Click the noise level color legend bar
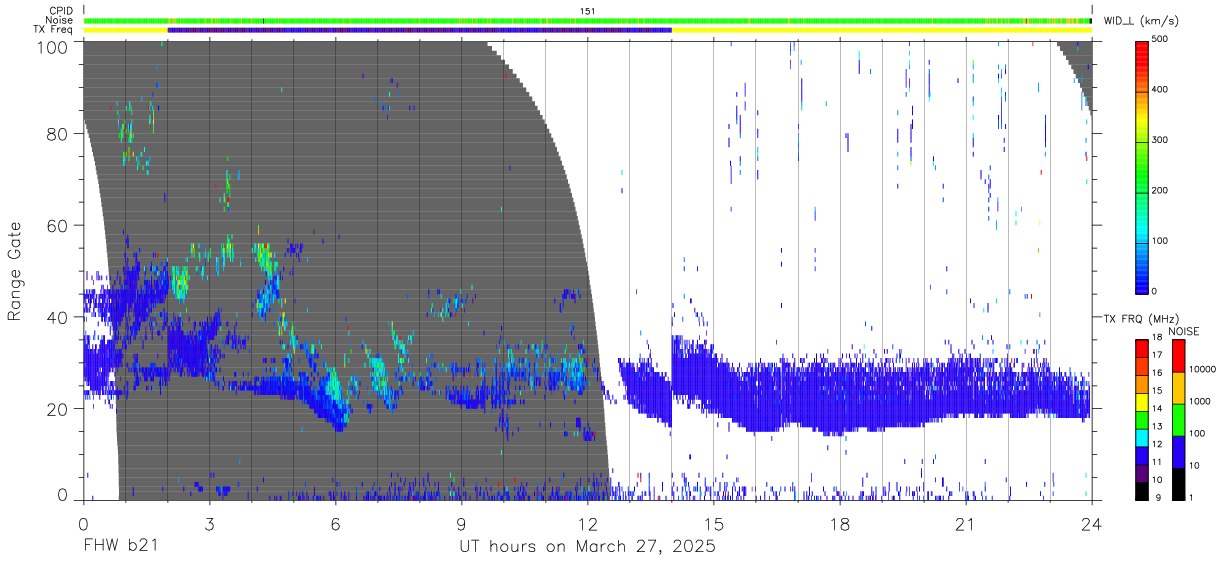Screen dimensions: 1228x567 [1178, 419]
